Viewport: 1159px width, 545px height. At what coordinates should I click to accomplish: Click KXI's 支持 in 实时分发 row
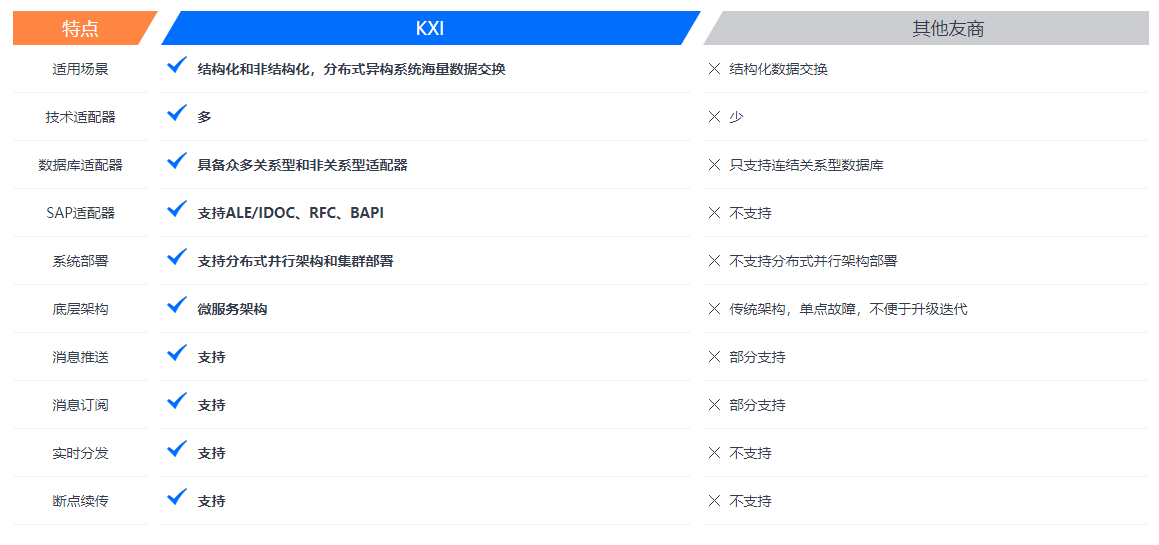(x=211, y=453)
